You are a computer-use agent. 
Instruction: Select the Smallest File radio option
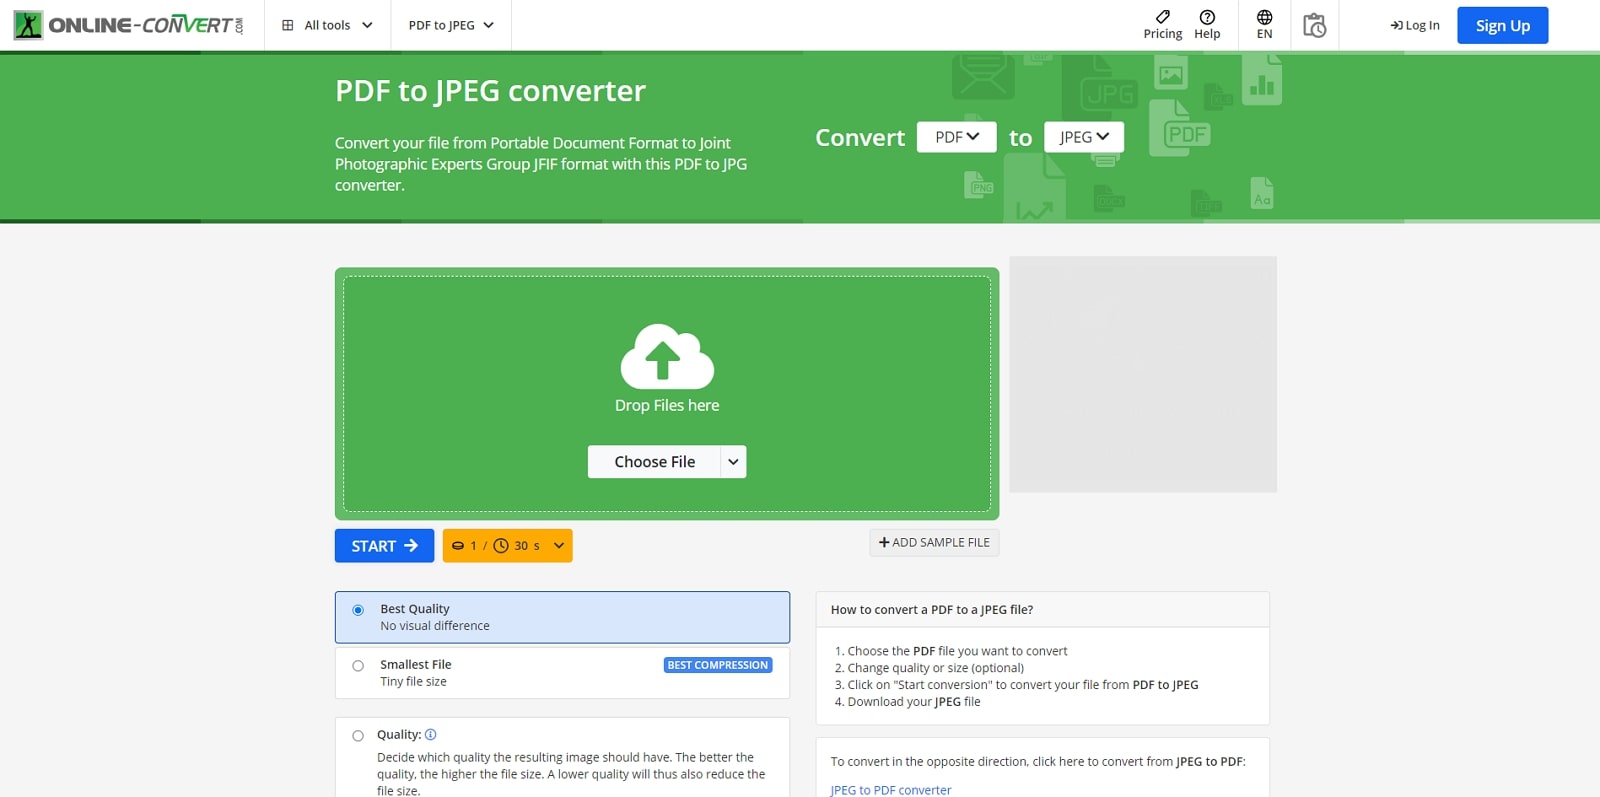click(358, 666)
